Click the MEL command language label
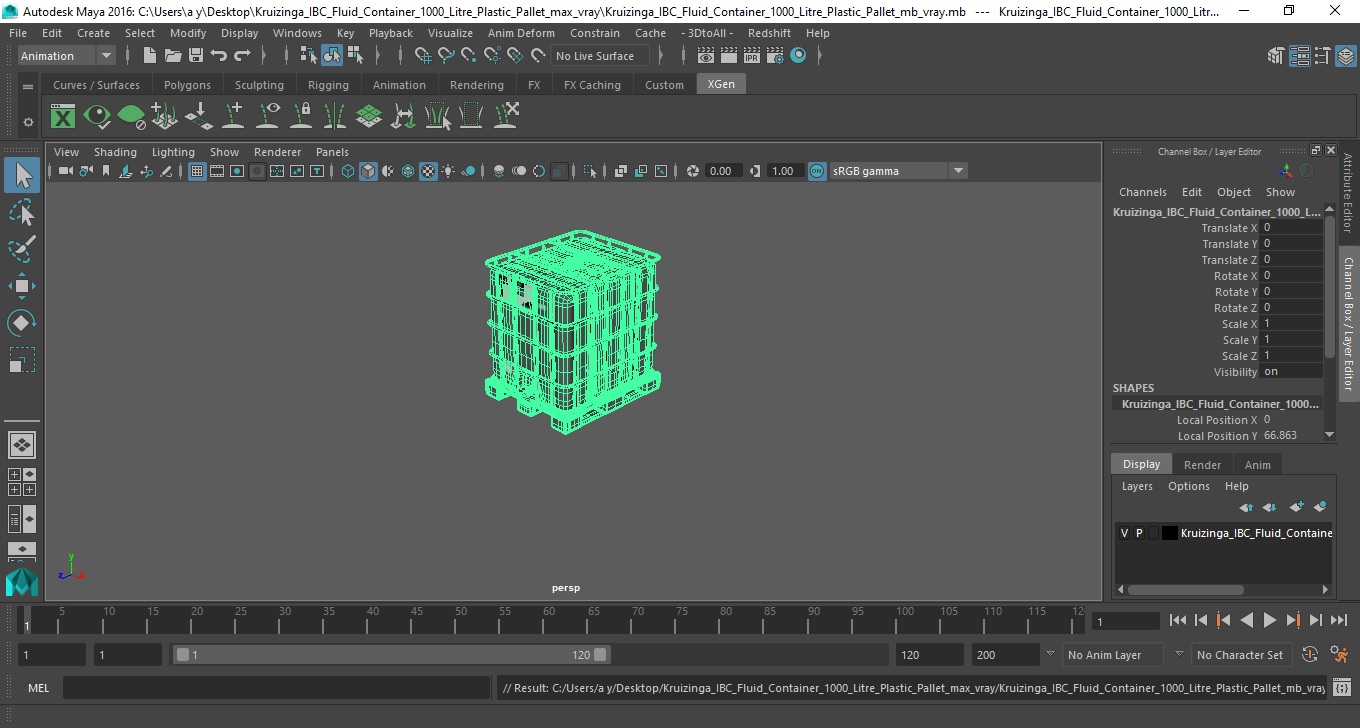This screenshot has height=728, width=1360. coord(38,688)
